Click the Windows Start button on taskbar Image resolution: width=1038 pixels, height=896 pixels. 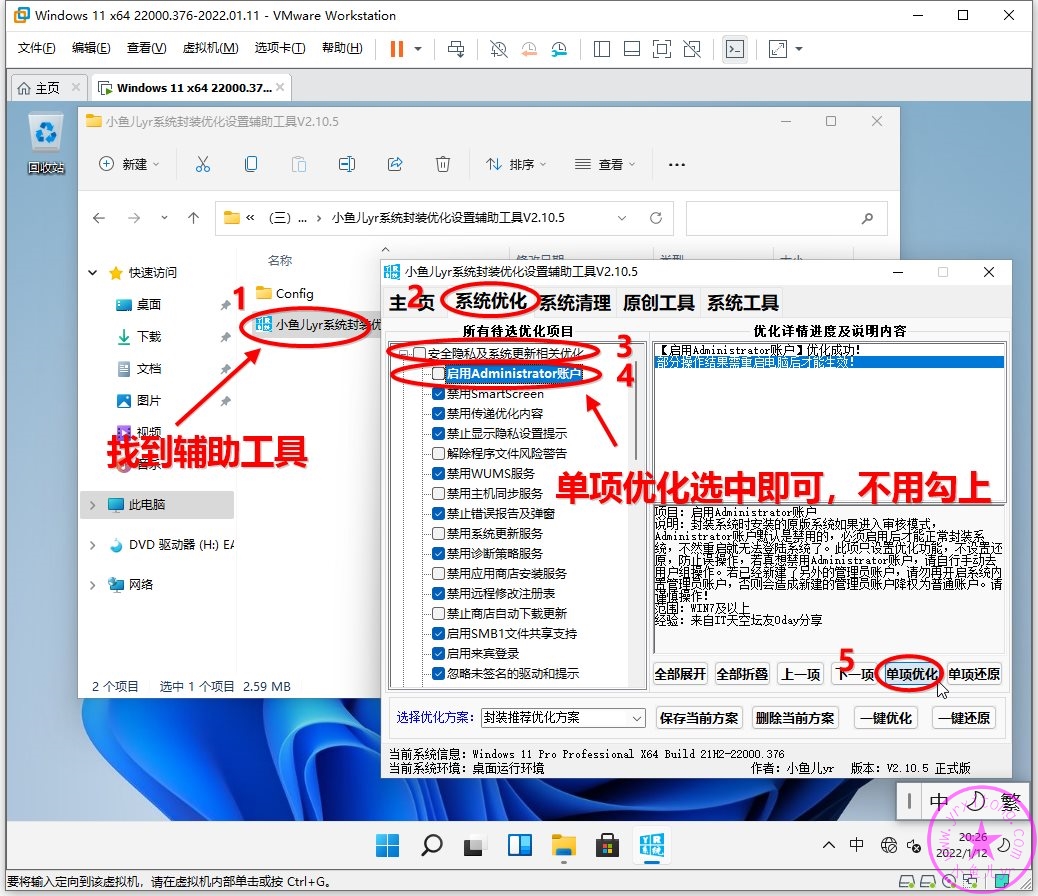click(387, 846)
